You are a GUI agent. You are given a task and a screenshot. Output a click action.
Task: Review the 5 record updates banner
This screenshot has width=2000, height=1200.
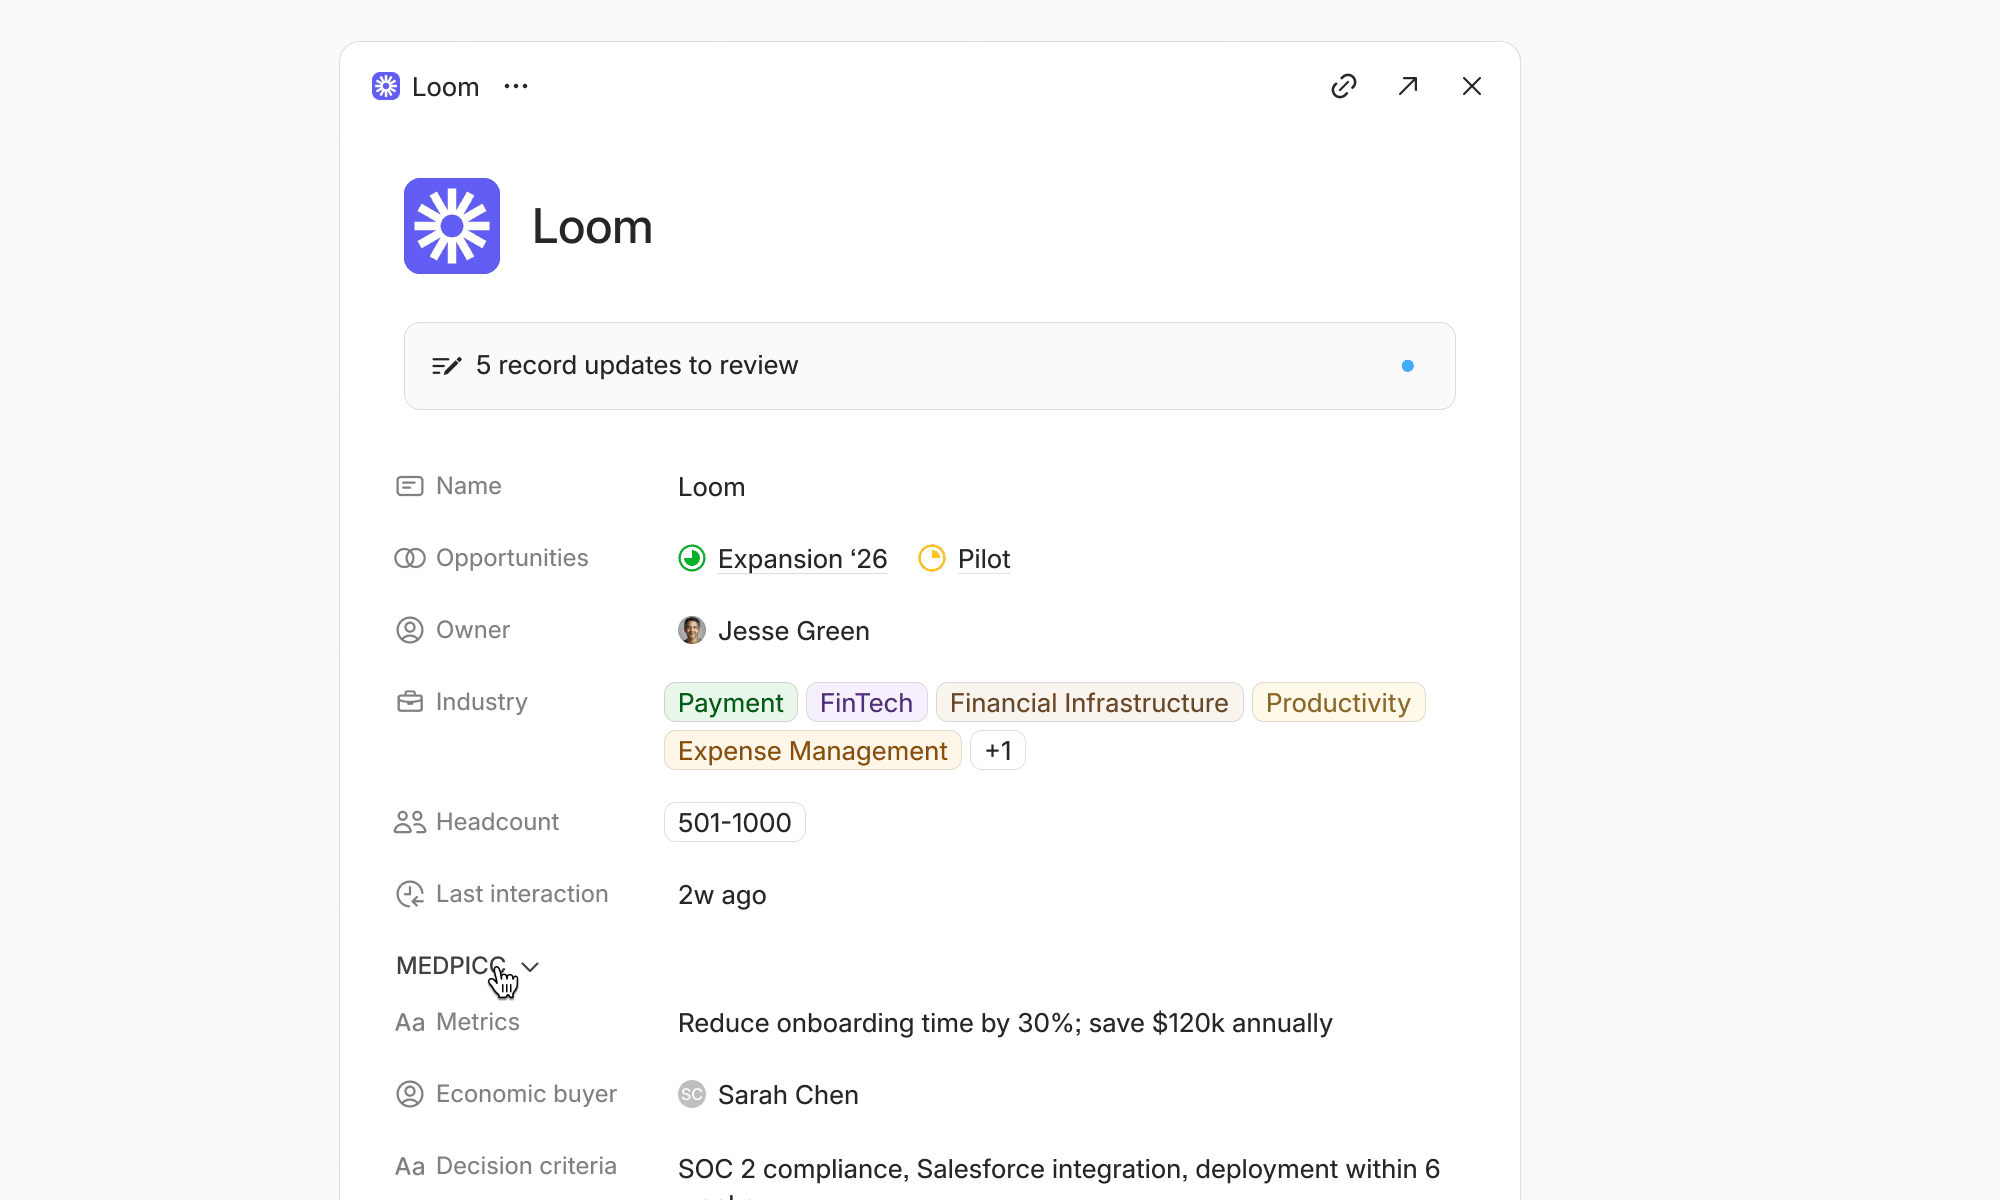[x=930, y=366]
